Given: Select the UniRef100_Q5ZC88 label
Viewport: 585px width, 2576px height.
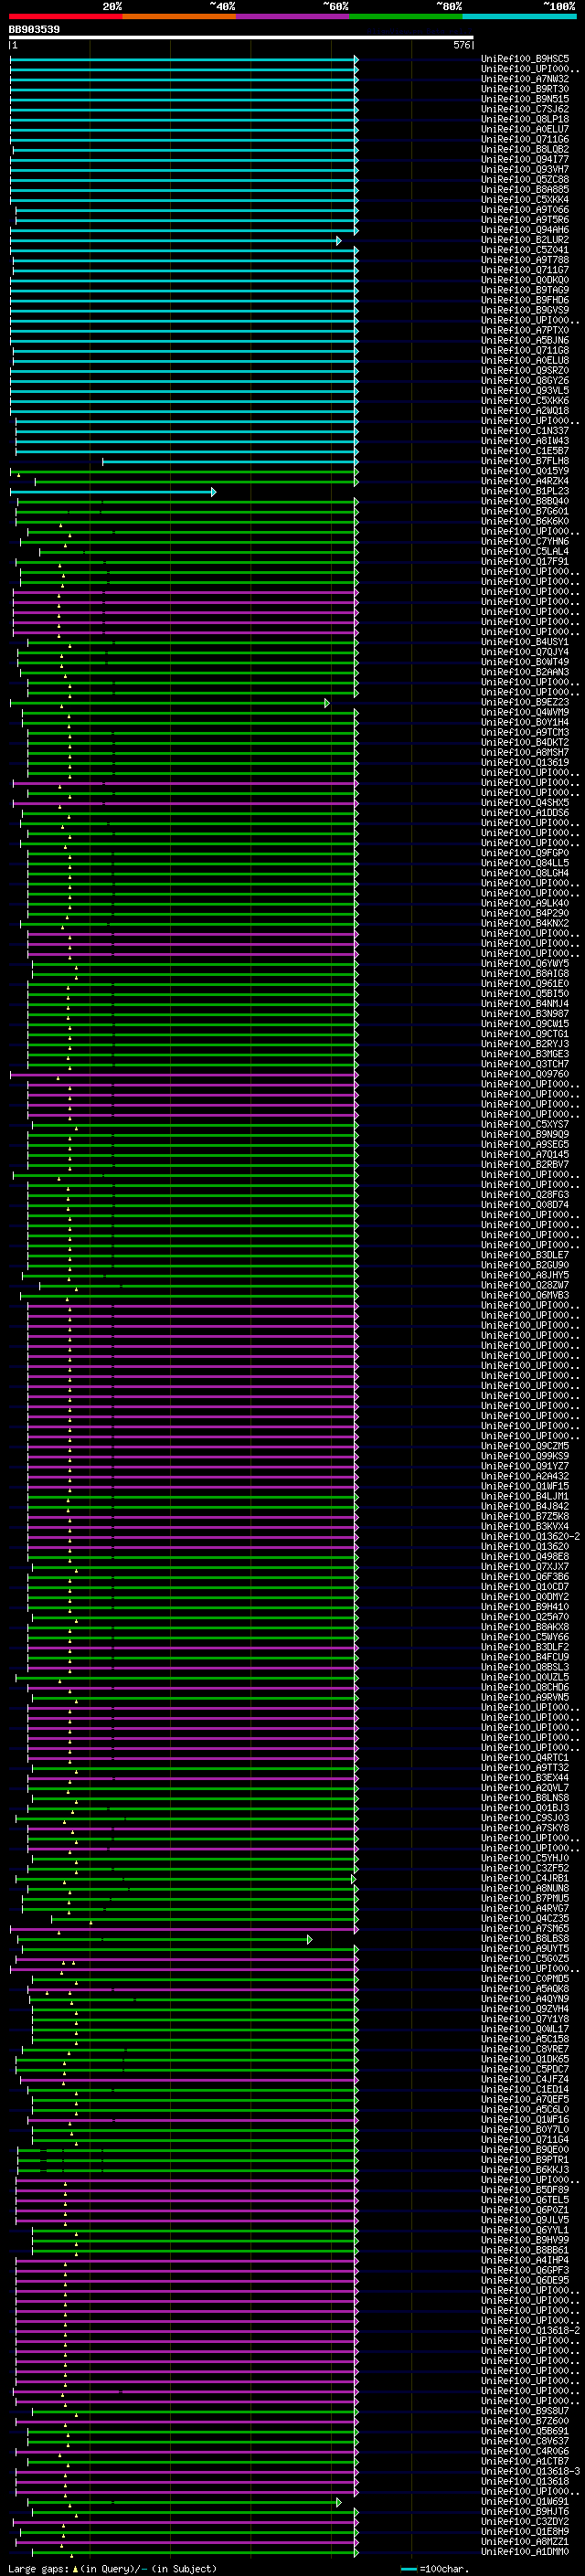Looking at the screenshot, I should tap(525, 179).
